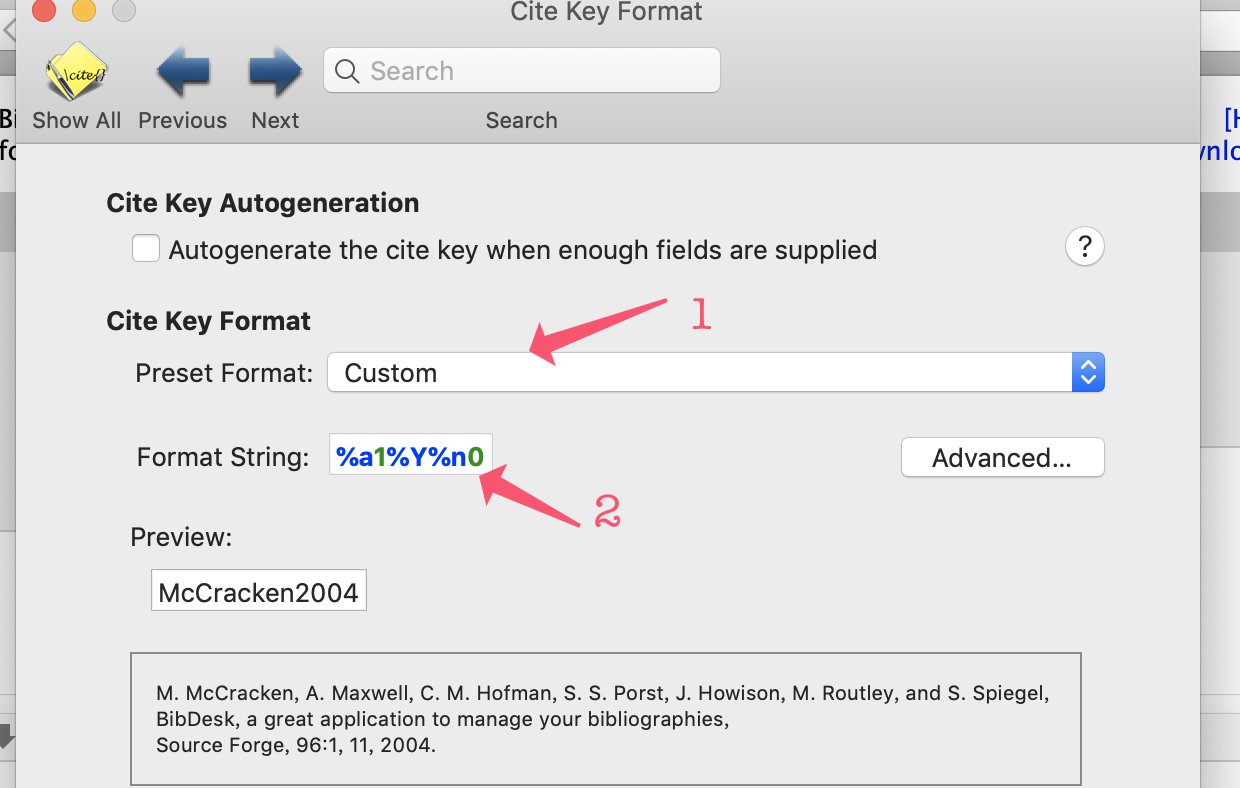Close the Cite Key Format window

(x=44, y=11)
